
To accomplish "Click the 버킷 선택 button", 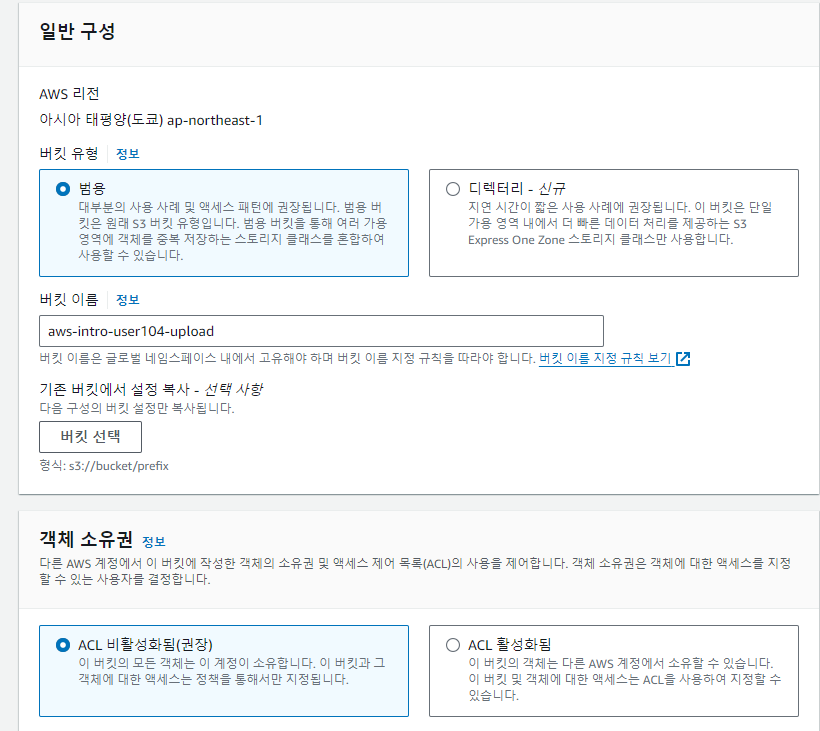I will pyautogui.click(x=90, y=437).
